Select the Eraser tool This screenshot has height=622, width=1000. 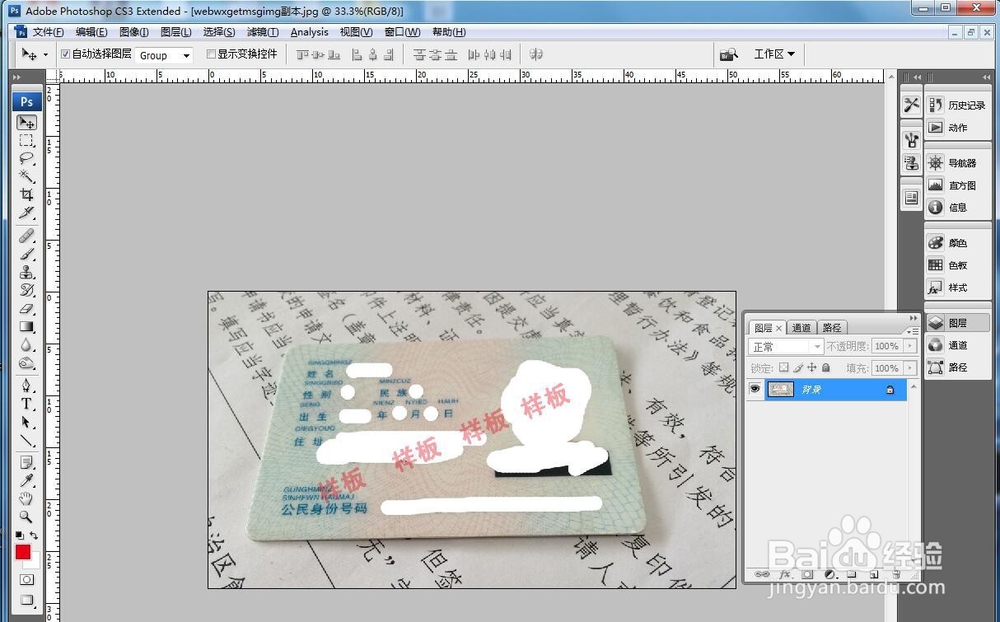coord(27,309)
